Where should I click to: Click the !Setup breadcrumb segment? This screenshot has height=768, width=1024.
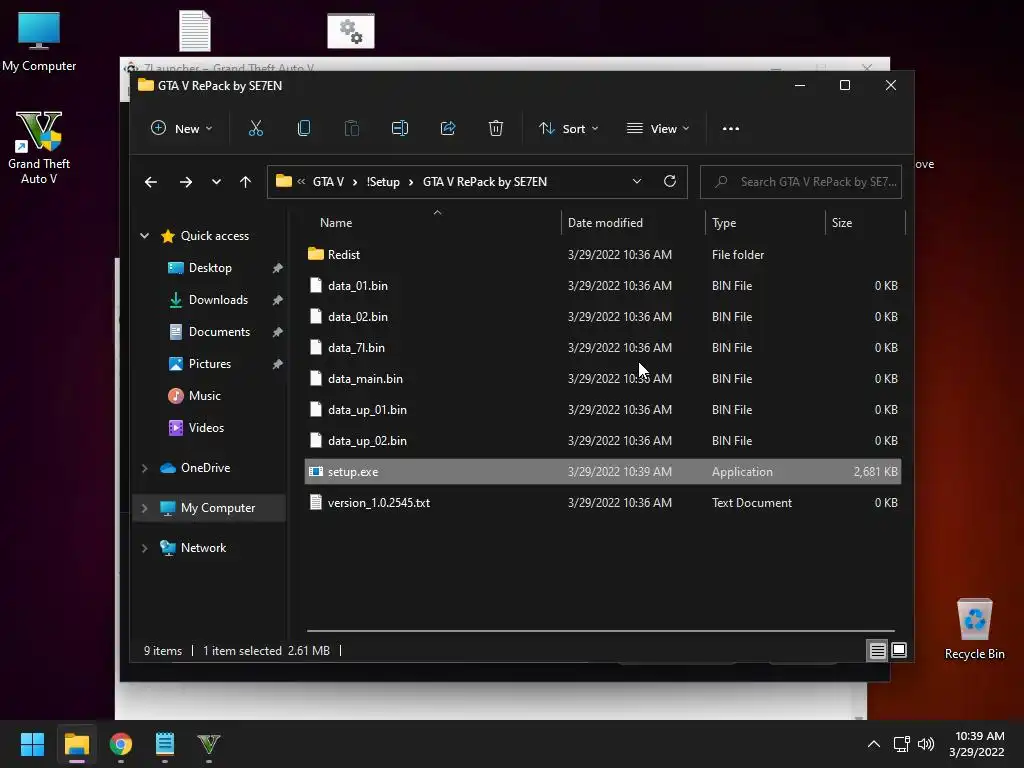(x=383, y=182)
